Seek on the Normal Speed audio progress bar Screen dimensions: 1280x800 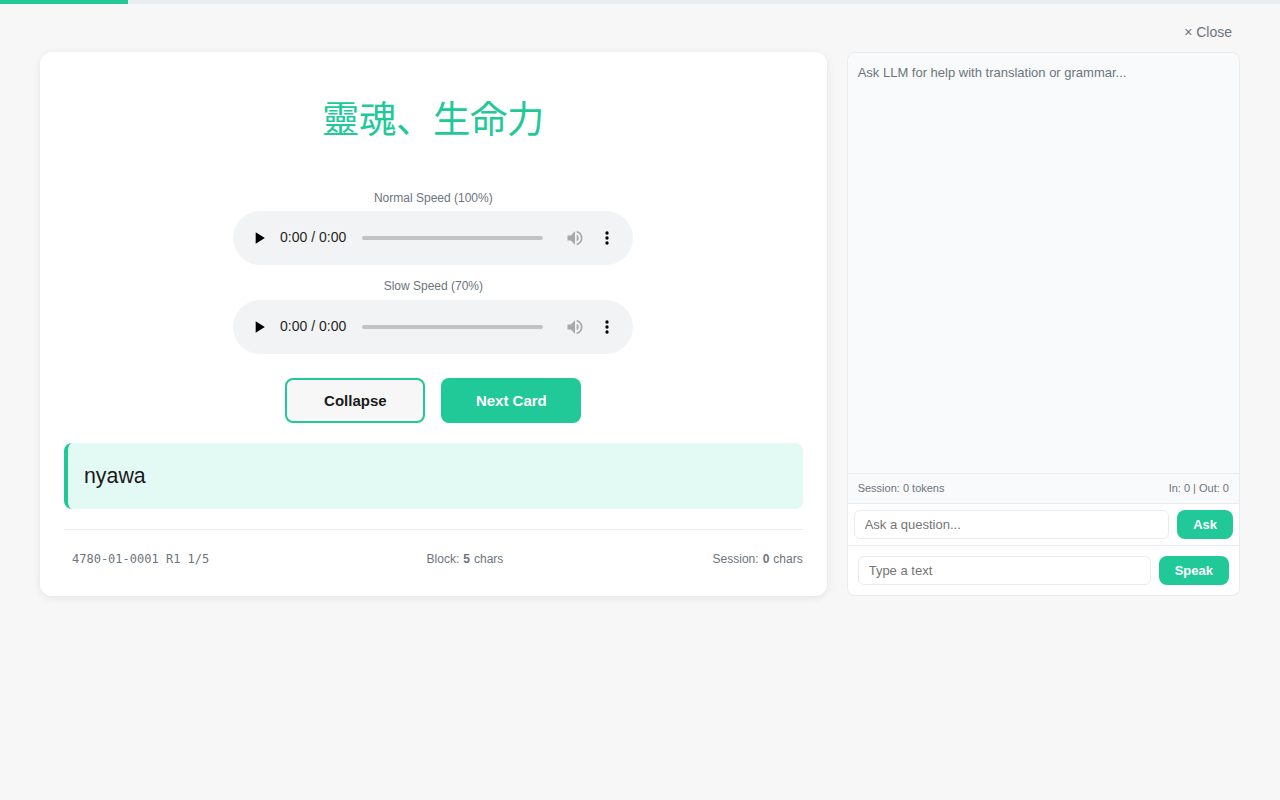pos(452,238)
